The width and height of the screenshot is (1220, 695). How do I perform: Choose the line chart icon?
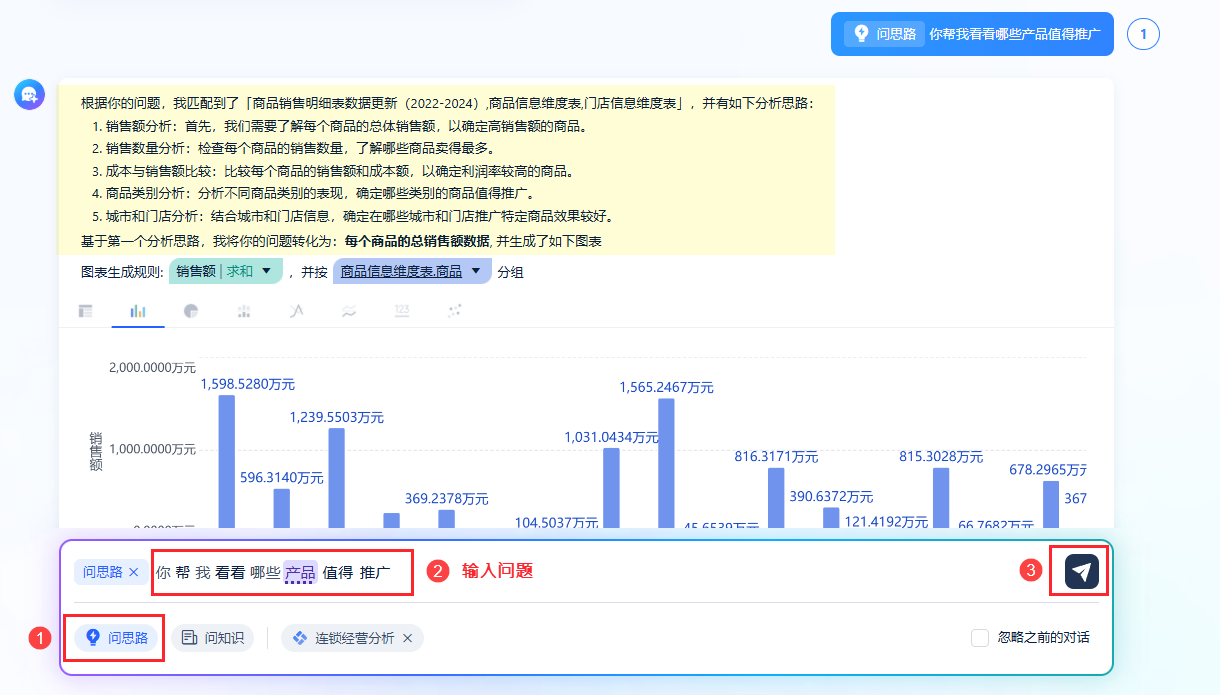[296, 311]
